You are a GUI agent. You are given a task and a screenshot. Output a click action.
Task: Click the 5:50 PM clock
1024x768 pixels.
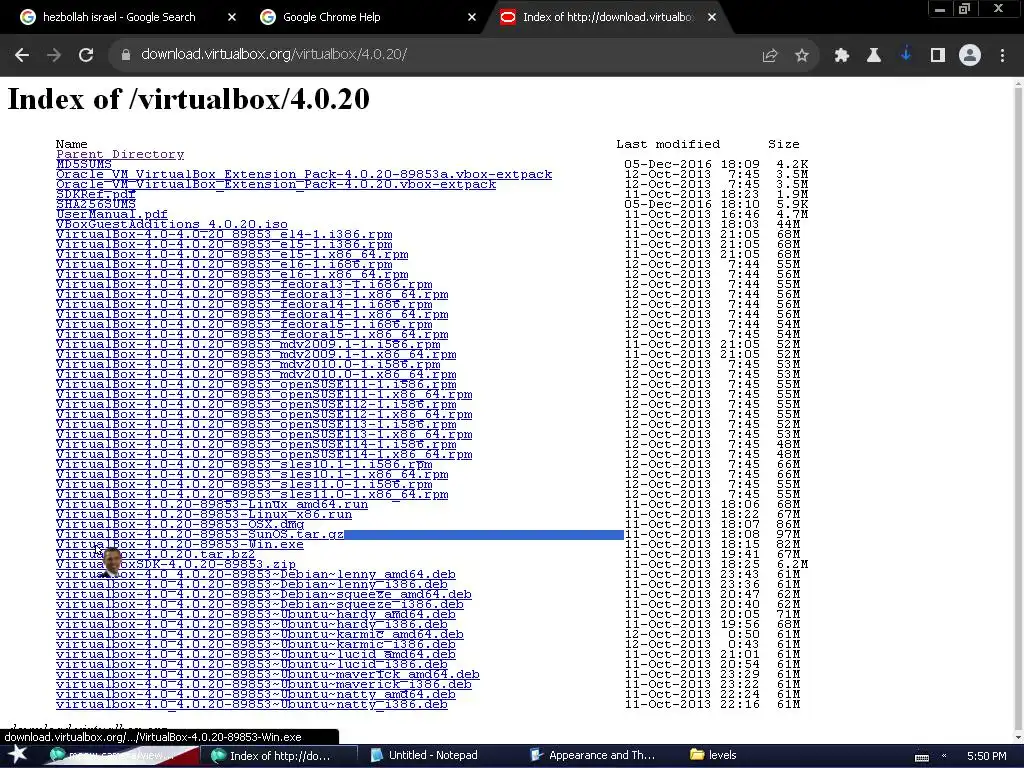[x=987, y=756]
